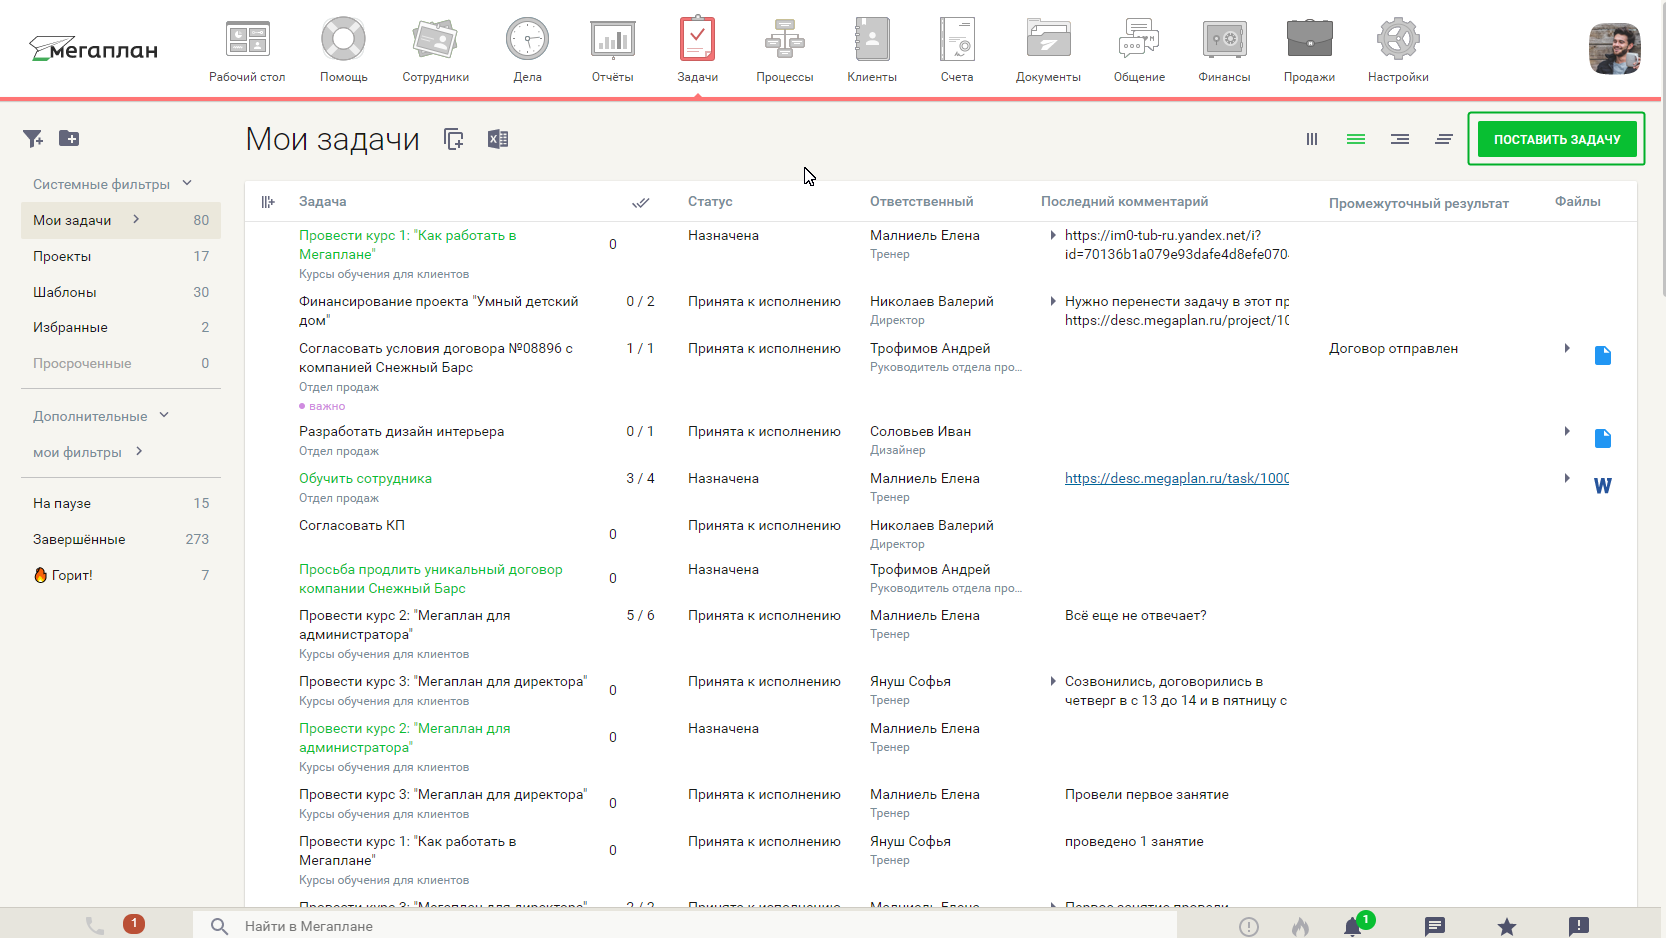Select the green list view mode
The width and height of the screenshot is (1666, 938).
click(x=1356, y=139)
